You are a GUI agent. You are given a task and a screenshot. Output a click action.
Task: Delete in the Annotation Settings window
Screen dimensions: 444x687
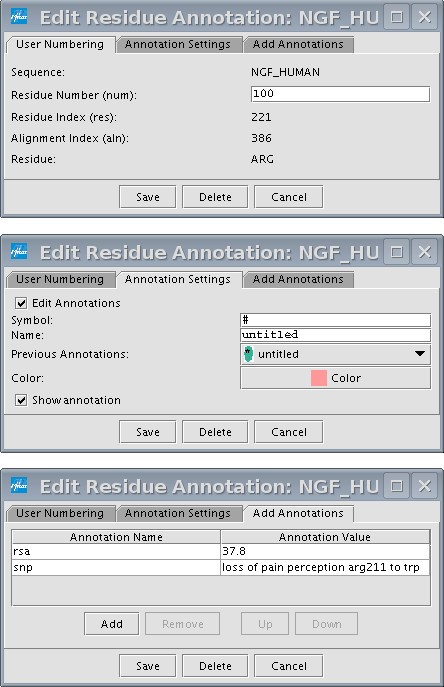tap(215, 432)
